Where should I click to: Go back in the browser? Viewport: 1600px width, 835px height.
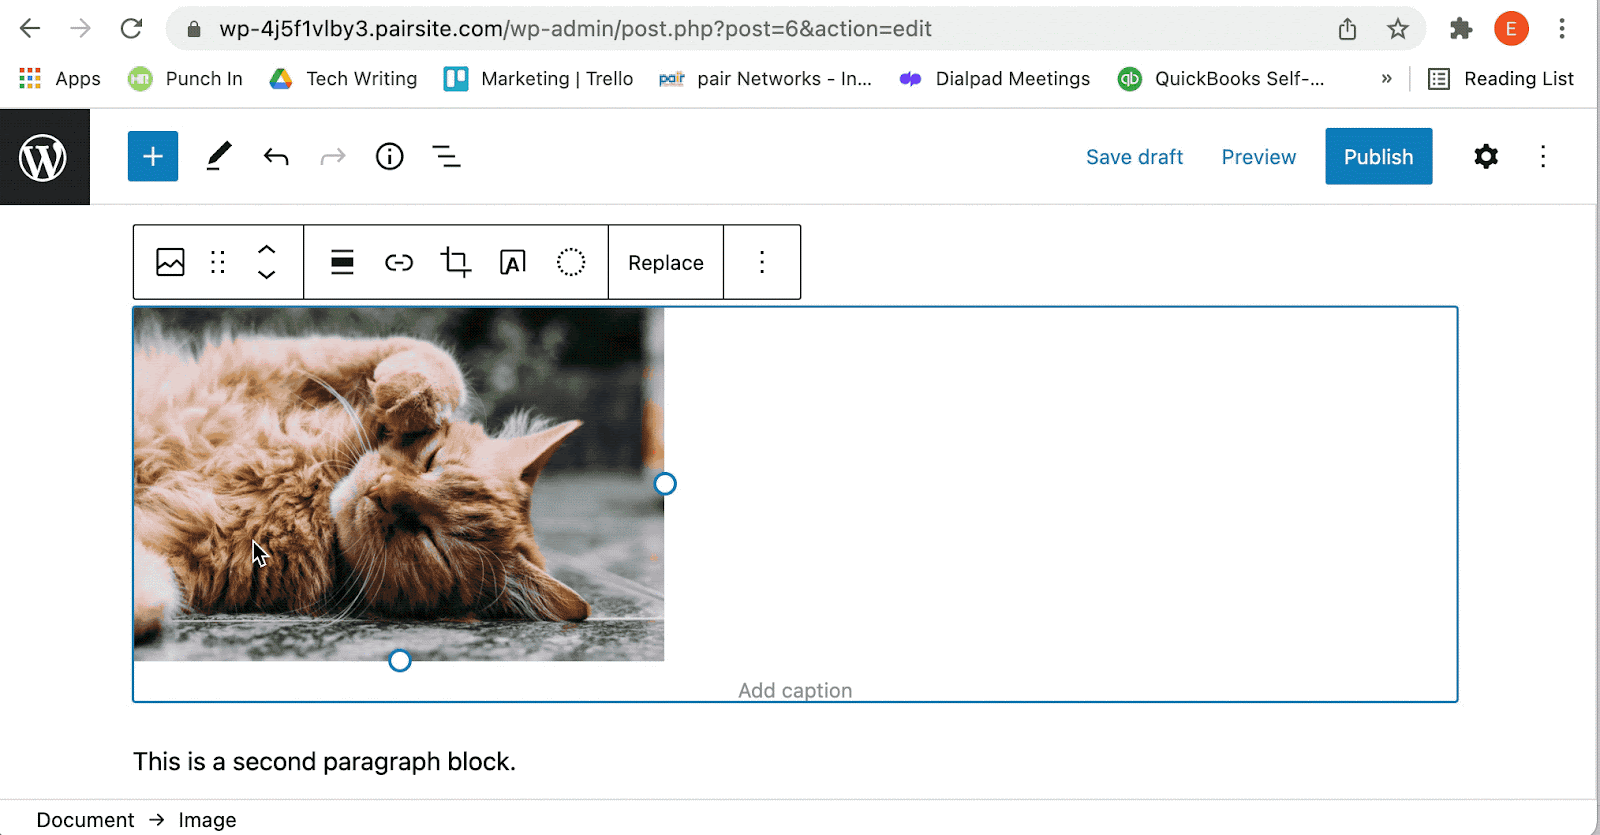30,28
